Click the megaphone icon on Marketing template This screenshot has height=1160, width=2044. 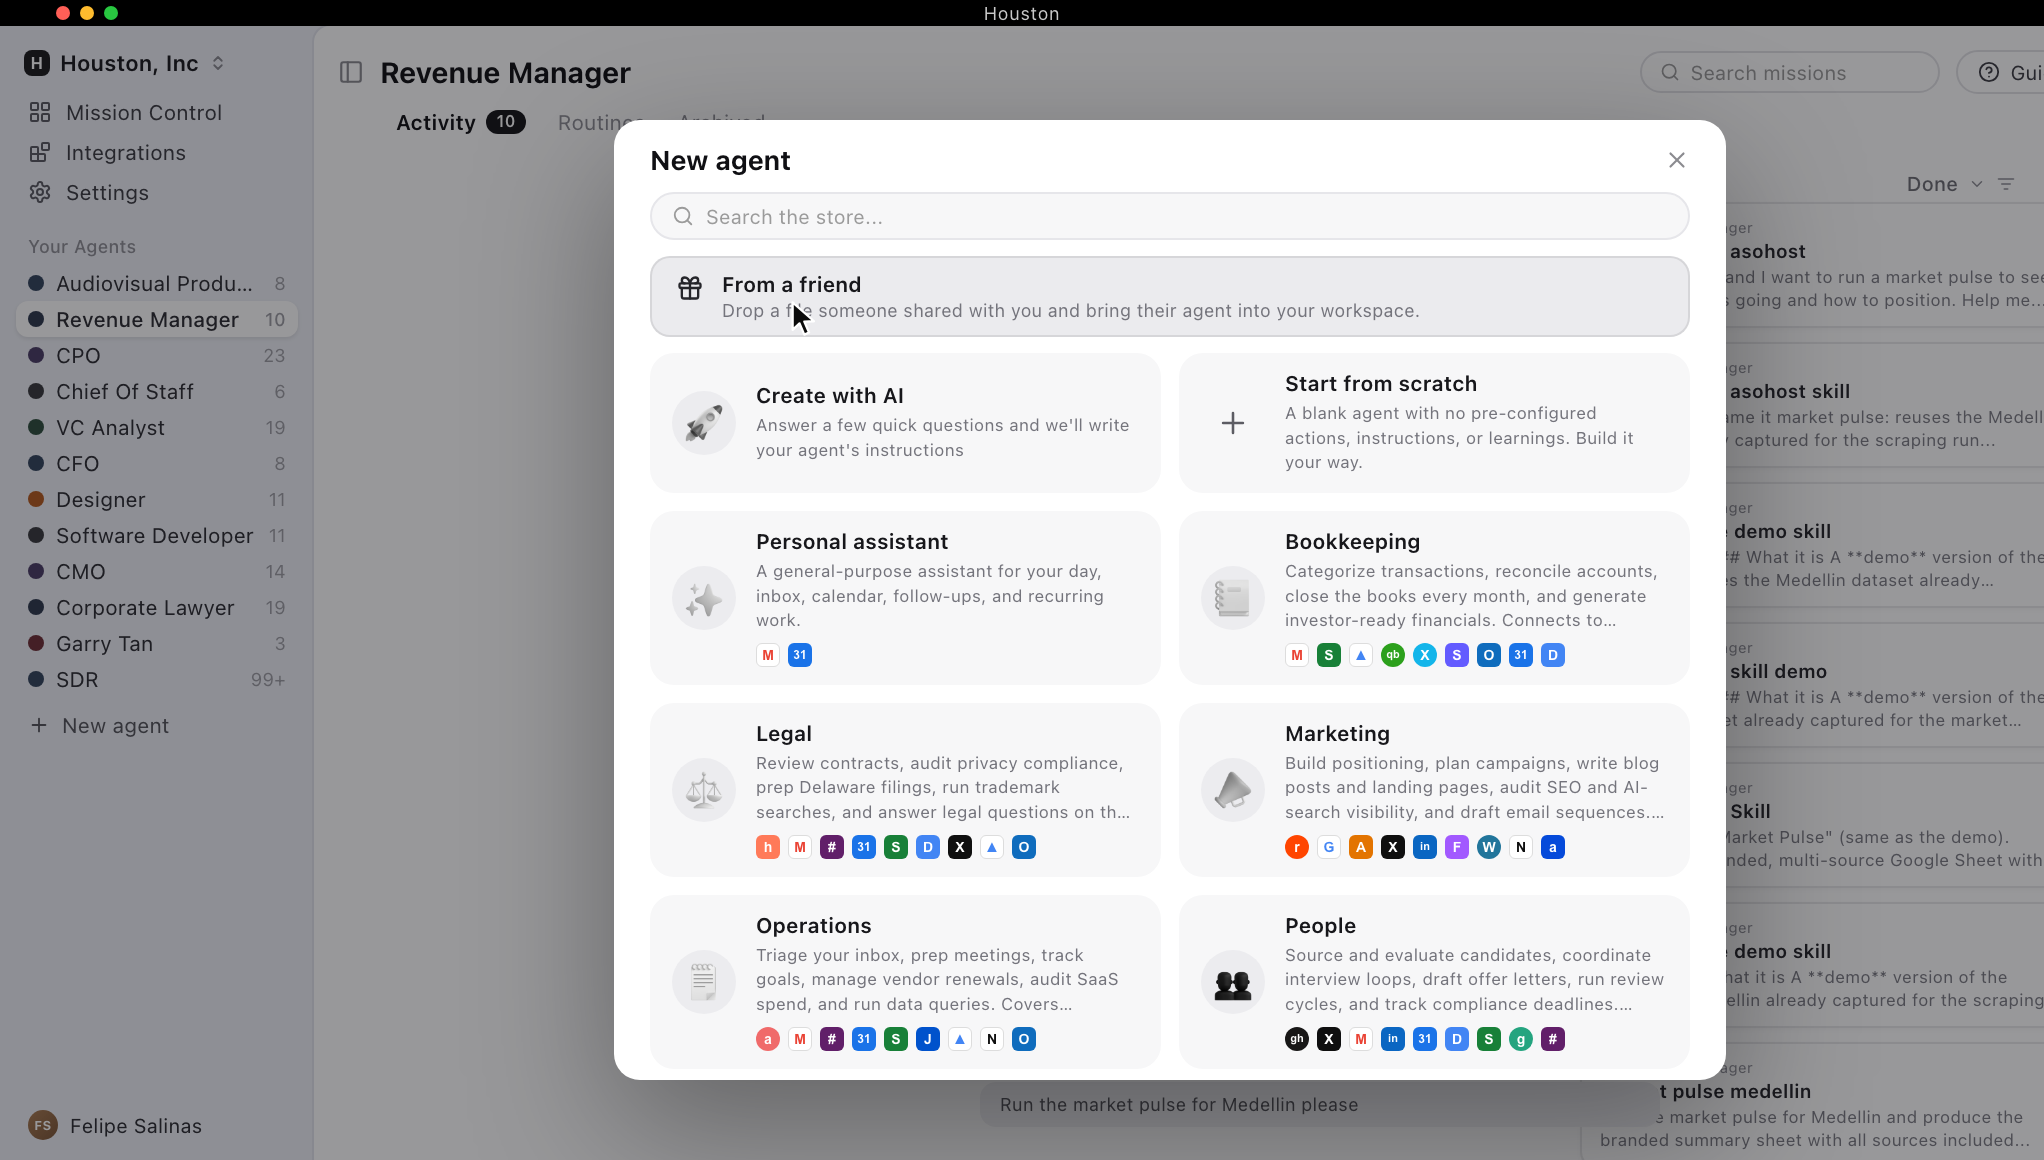tap(1233, 790)
